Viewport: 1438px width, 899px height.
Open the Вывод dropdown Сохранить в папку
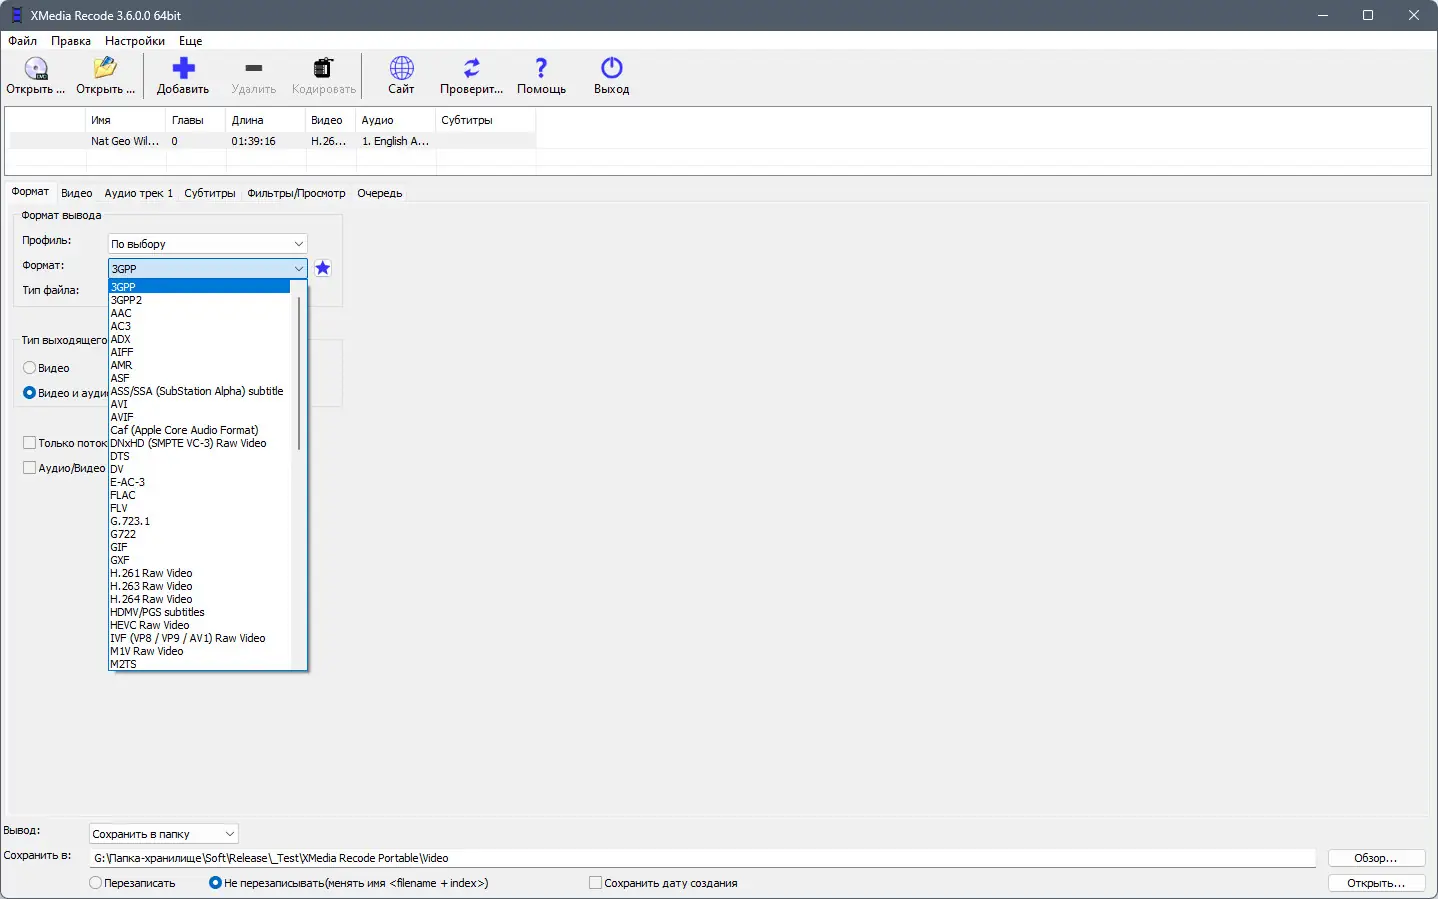point(164,834)
